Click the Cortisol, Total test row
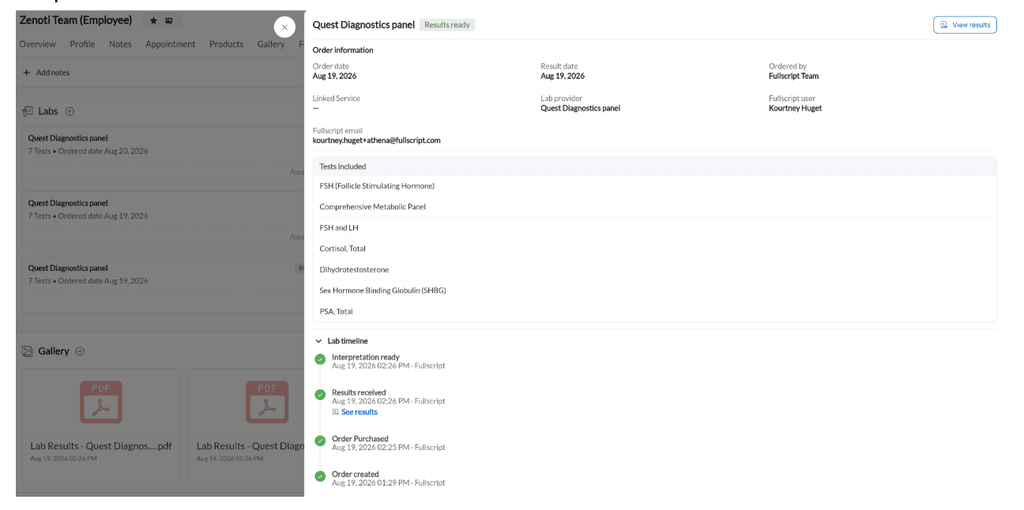This screenshot has height=510, width=1024. (x=654, y=249)
